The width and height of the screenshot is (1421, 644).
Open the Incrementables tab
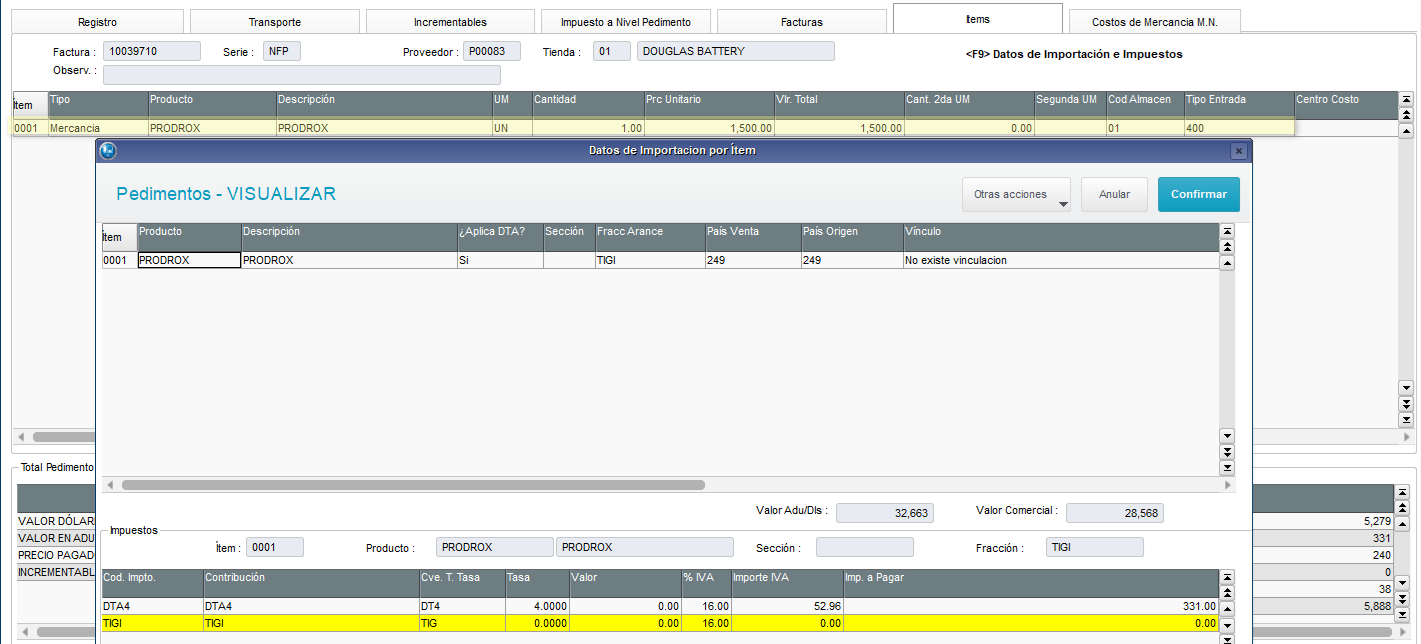coord(450,22)
